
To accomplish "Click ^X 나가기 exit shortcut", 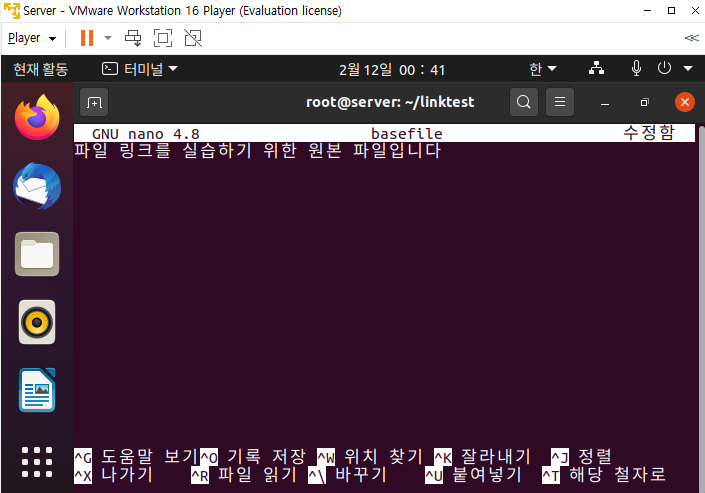I will (114, 475).
